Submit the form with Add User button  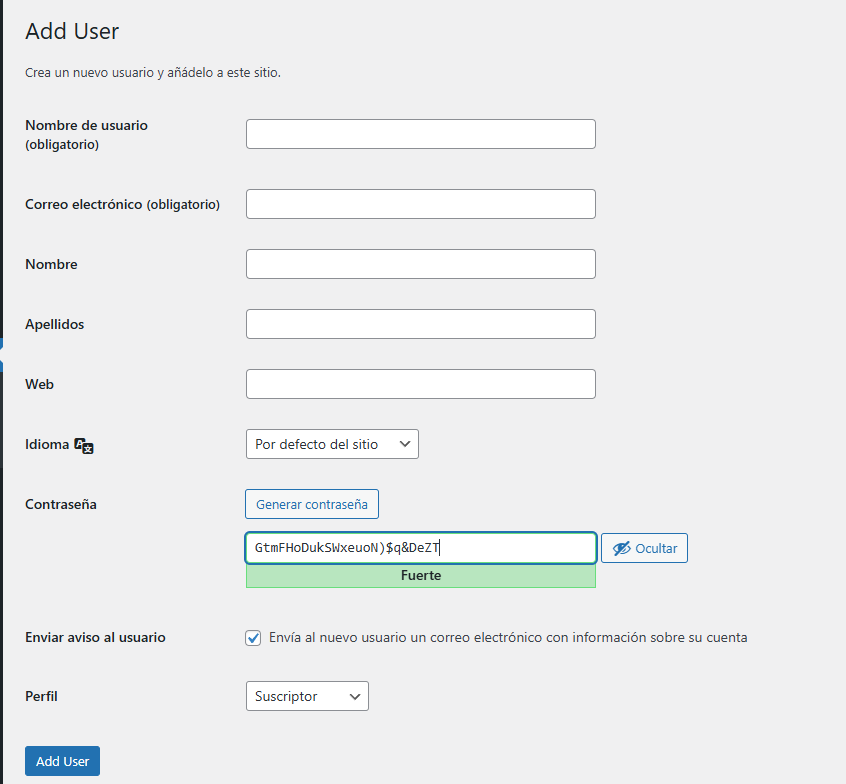pyautogui.click(x=62, y=761)
